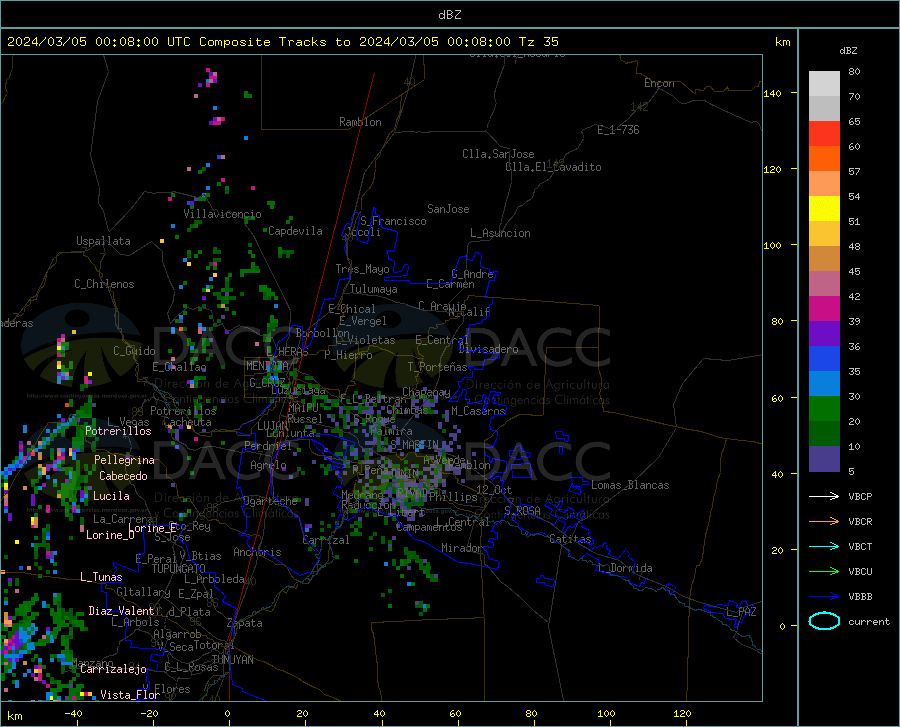The image size is (900, 727).
Task: Click the blue VBBB arrow icon
Action: point(824,596)
